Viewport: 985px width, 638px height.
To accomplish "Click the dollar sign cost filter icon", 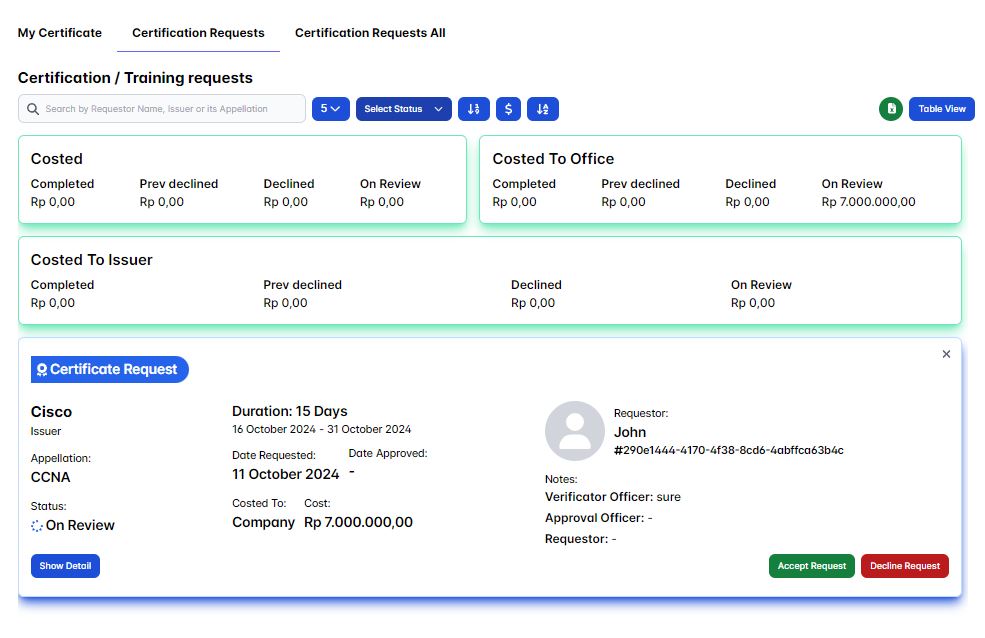I will coord(508,109).
